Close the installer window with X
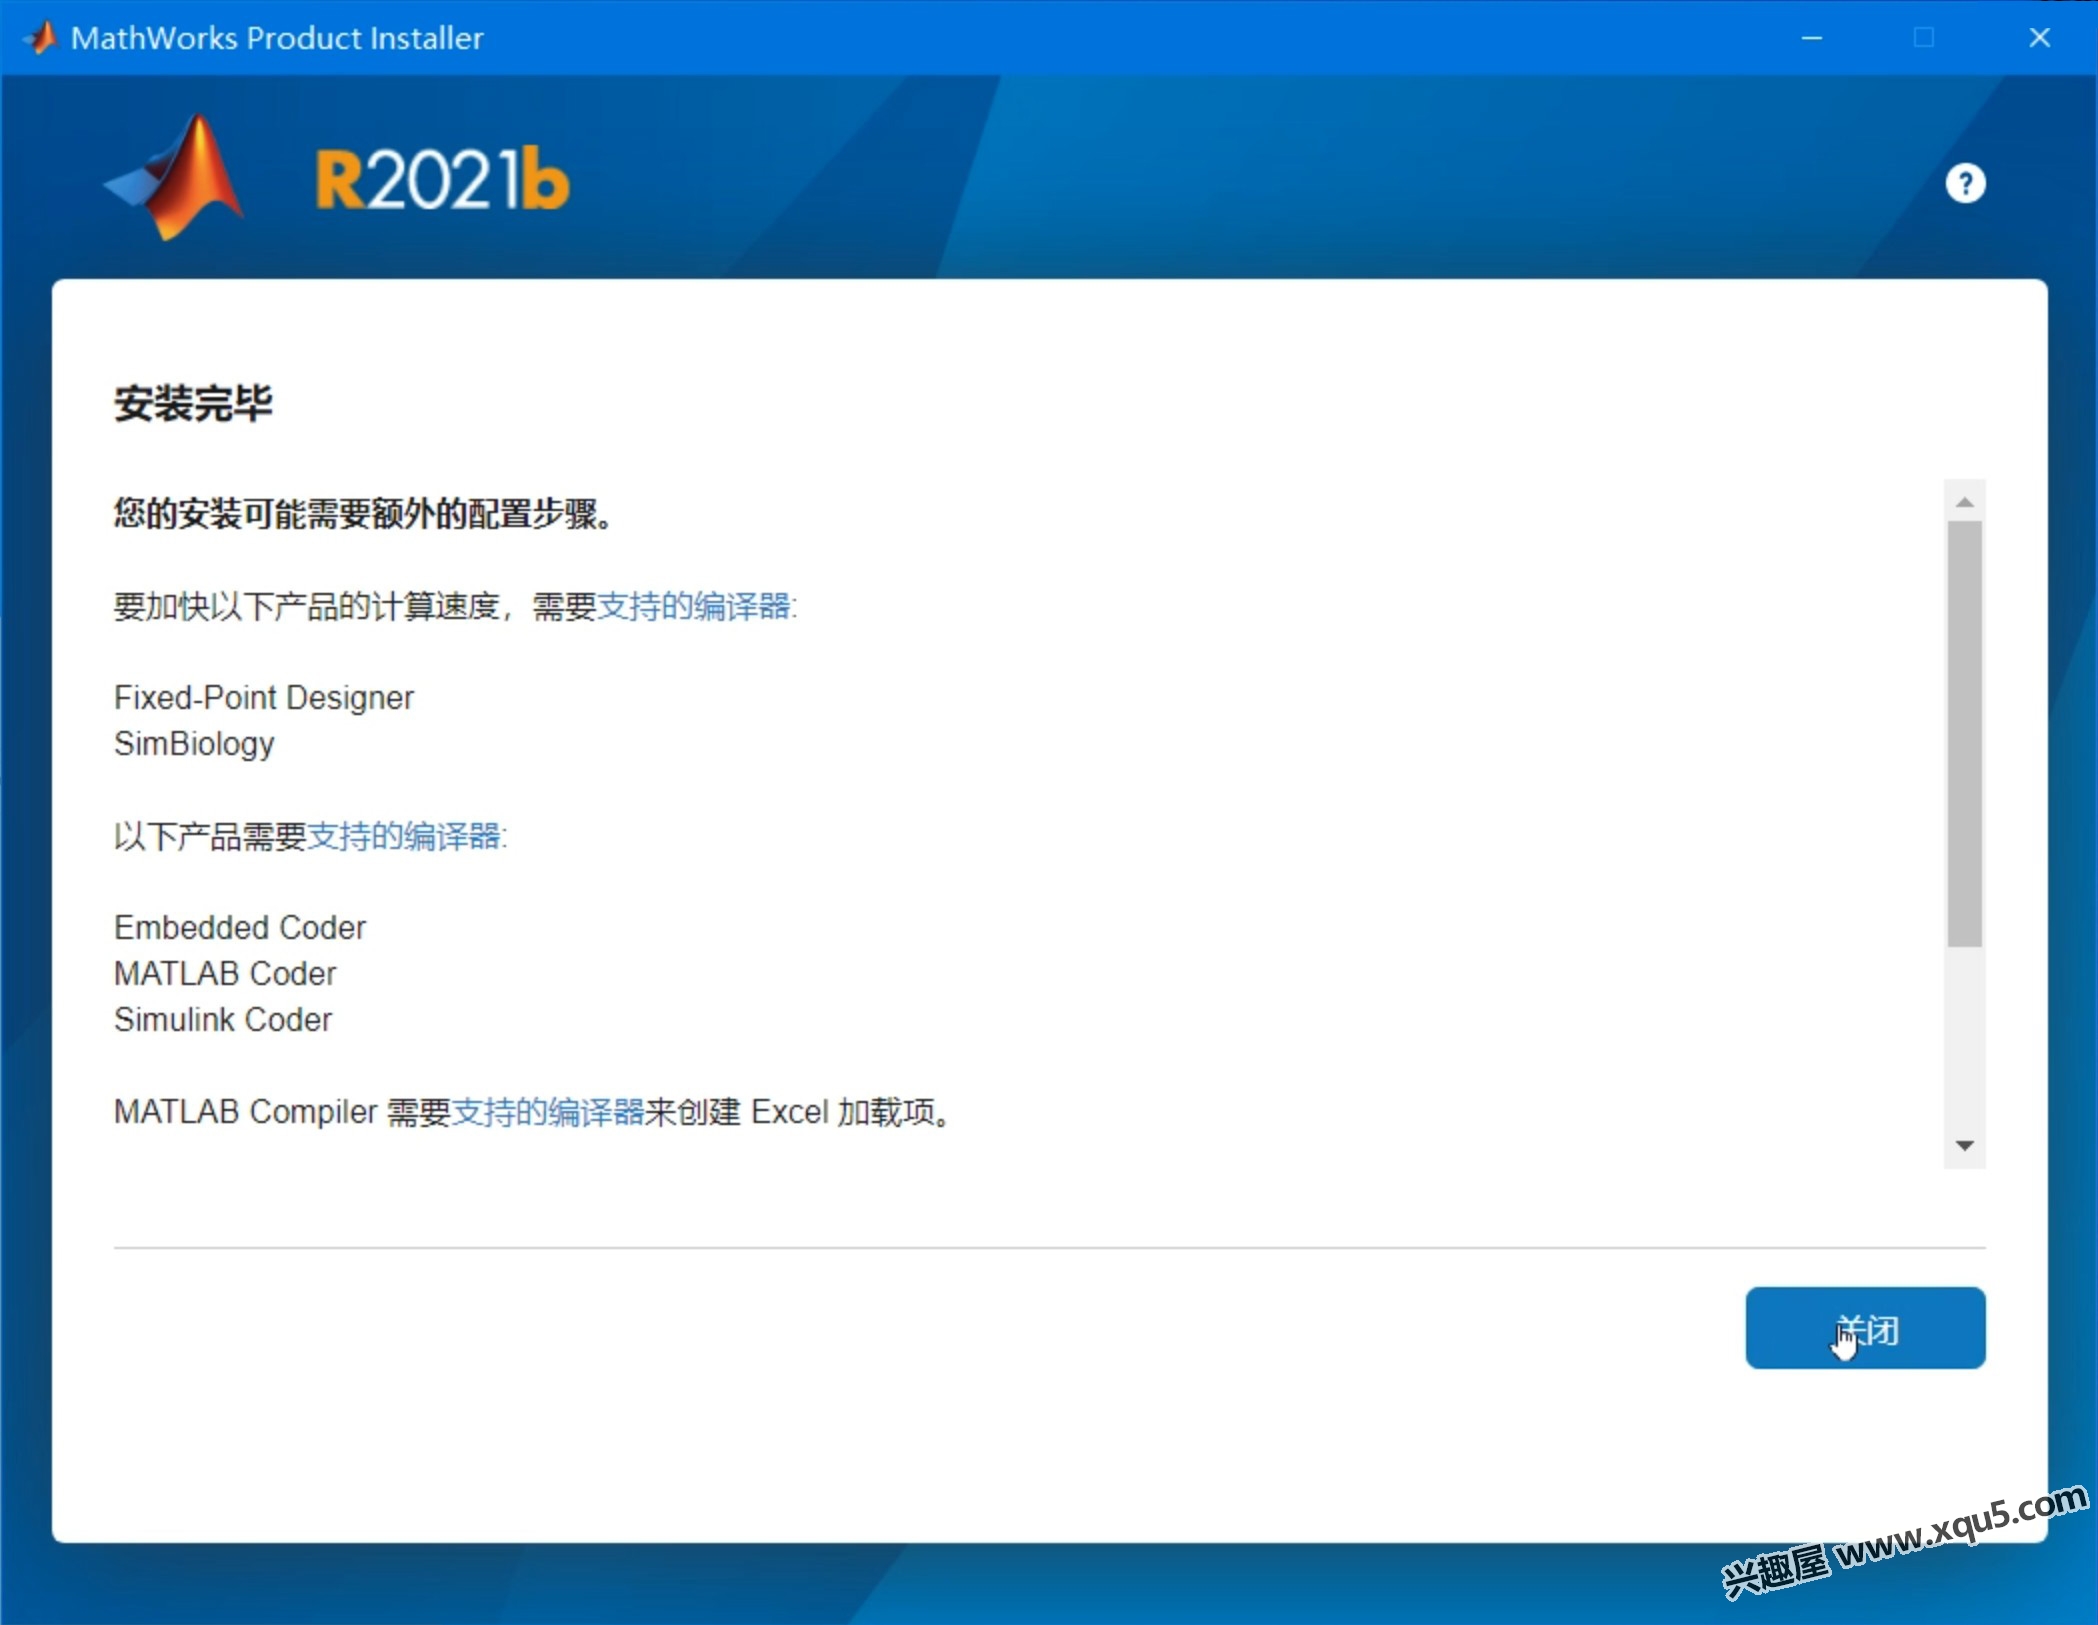 click(x=2039, y=38)
